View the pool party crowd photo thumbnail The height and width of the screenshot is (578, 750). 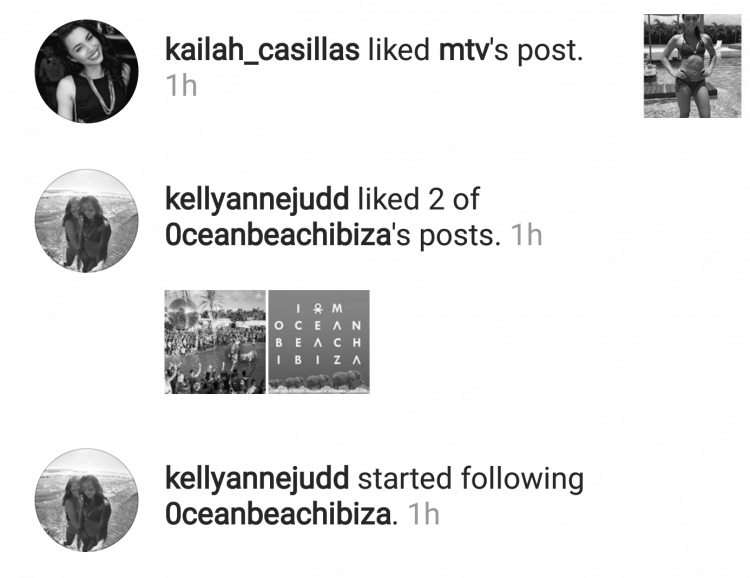[215, 342]
